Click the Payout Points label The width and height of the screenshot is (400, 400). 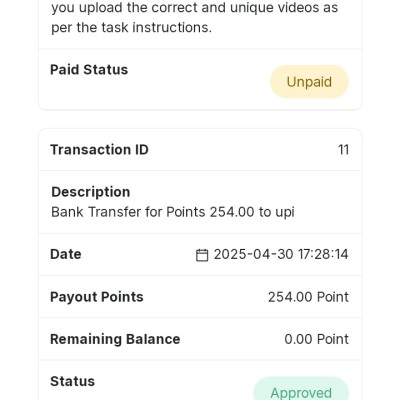(x=97, y=297)
